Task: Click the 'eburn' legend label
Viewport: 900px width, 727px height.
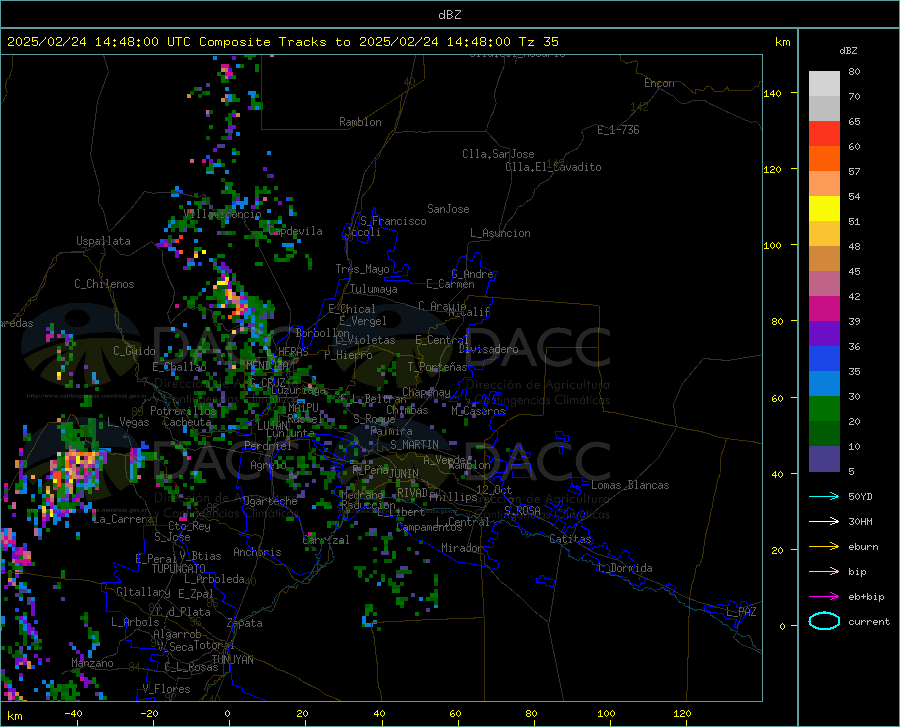Action: click(x=863, y=547)
